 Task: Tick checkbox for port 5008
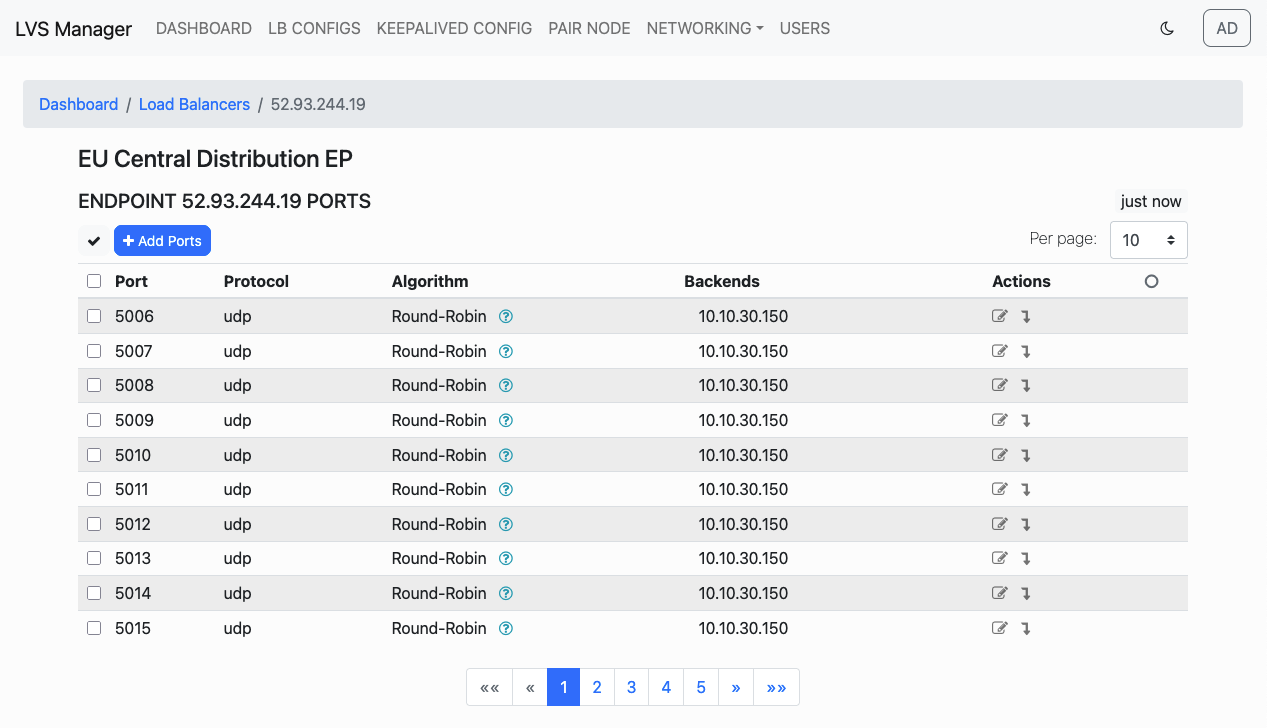[x=94, y=386]
